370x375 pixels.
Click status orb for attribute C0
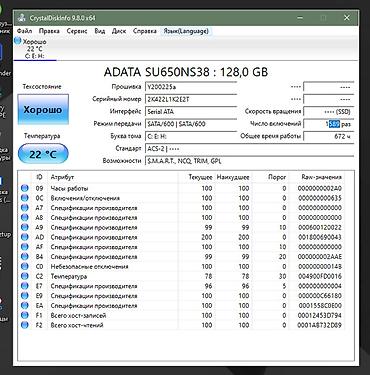pyautogui.click(x=25, y=266)
